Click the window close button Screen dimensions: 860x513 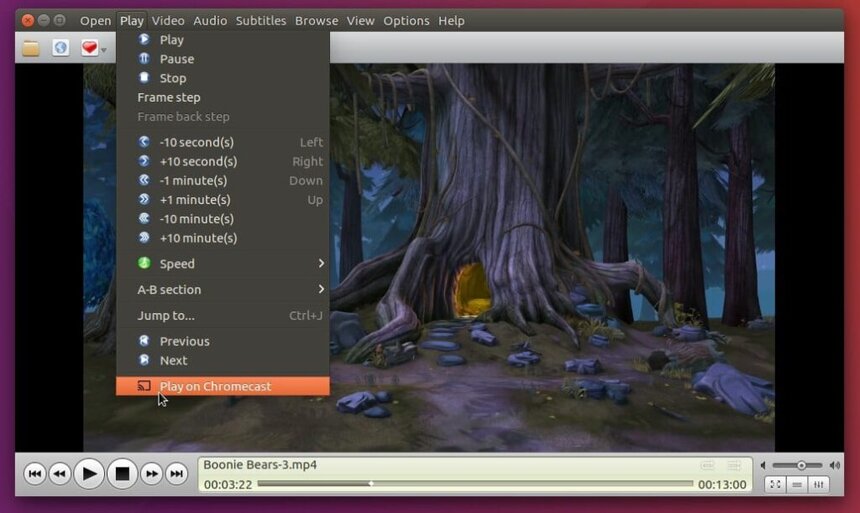pos(28,21)
